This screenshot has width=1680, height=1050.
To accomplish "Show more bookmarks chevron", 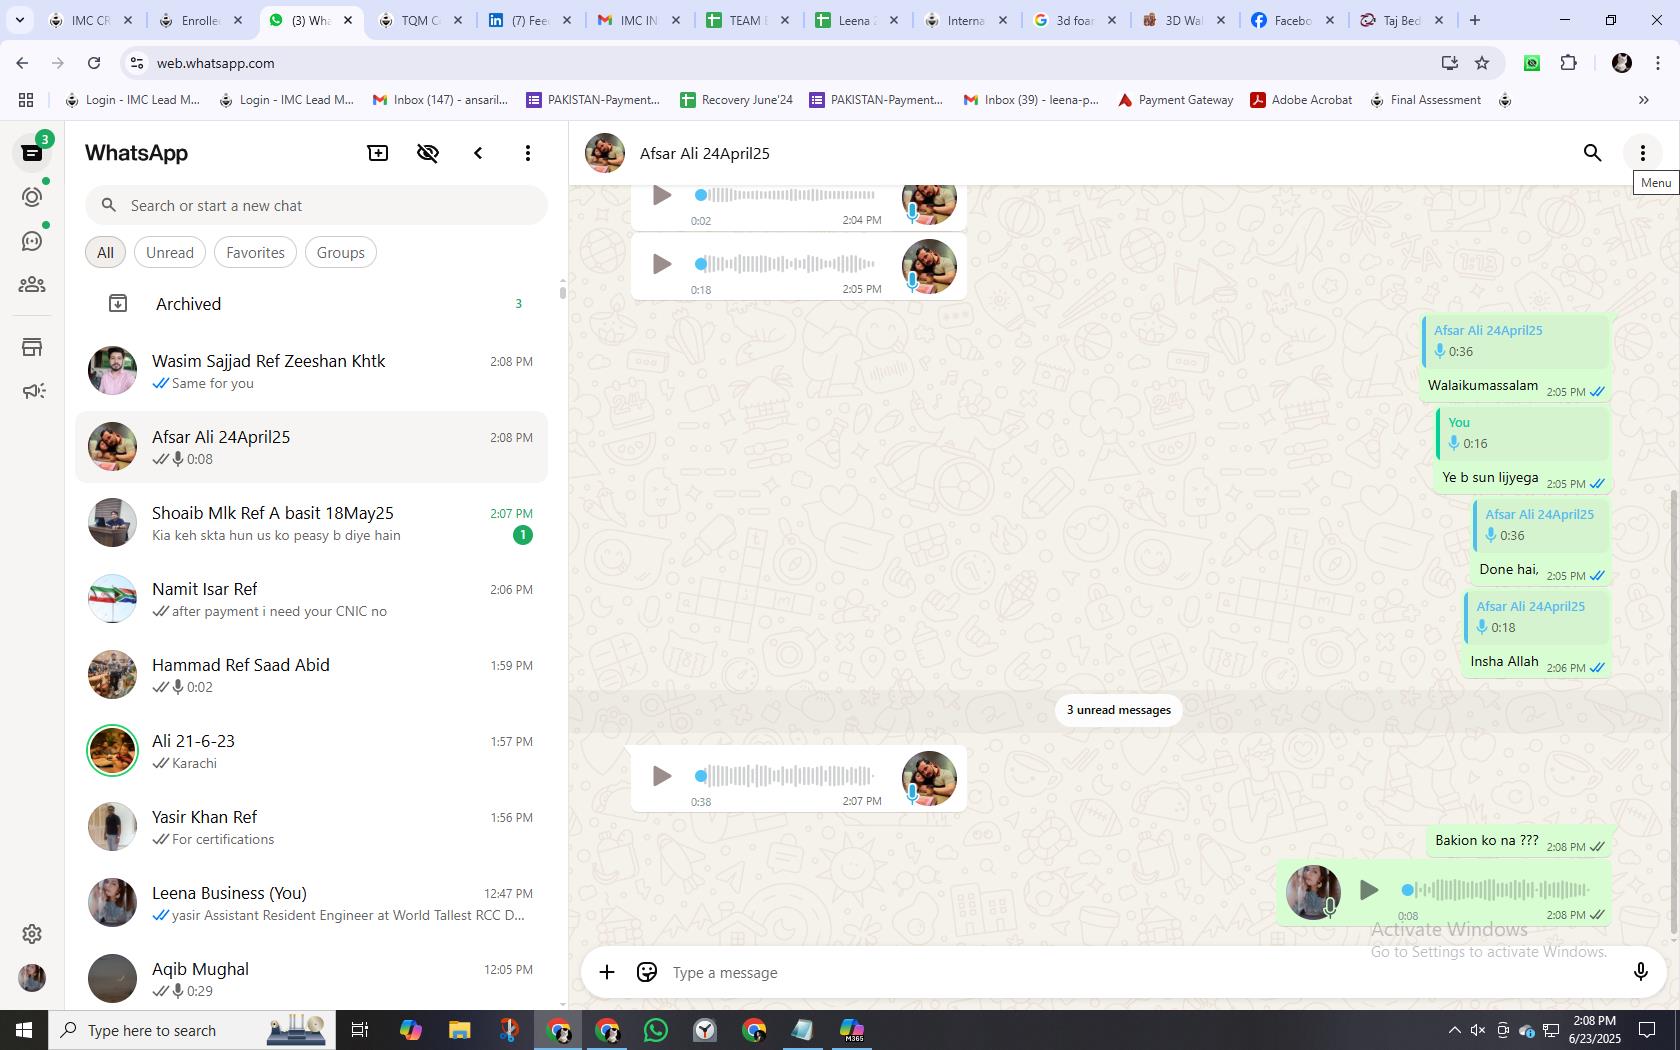I will click(1643, 100).
